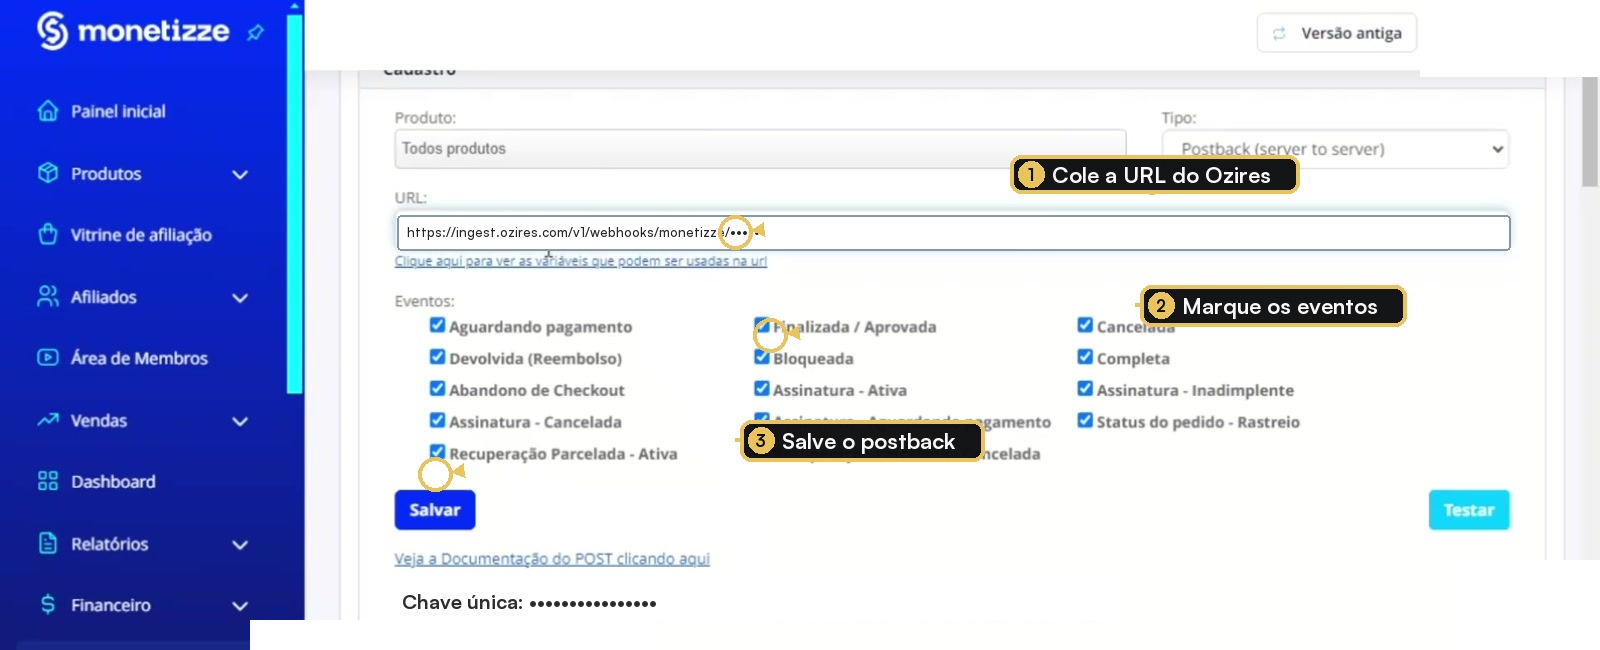Click the Dashboard grid icon

click(x=47, y=481)
